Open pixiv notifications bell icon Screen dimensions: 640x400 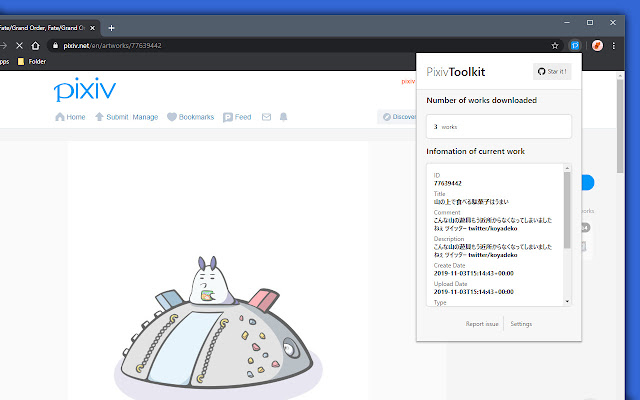[x=284, y=117]
